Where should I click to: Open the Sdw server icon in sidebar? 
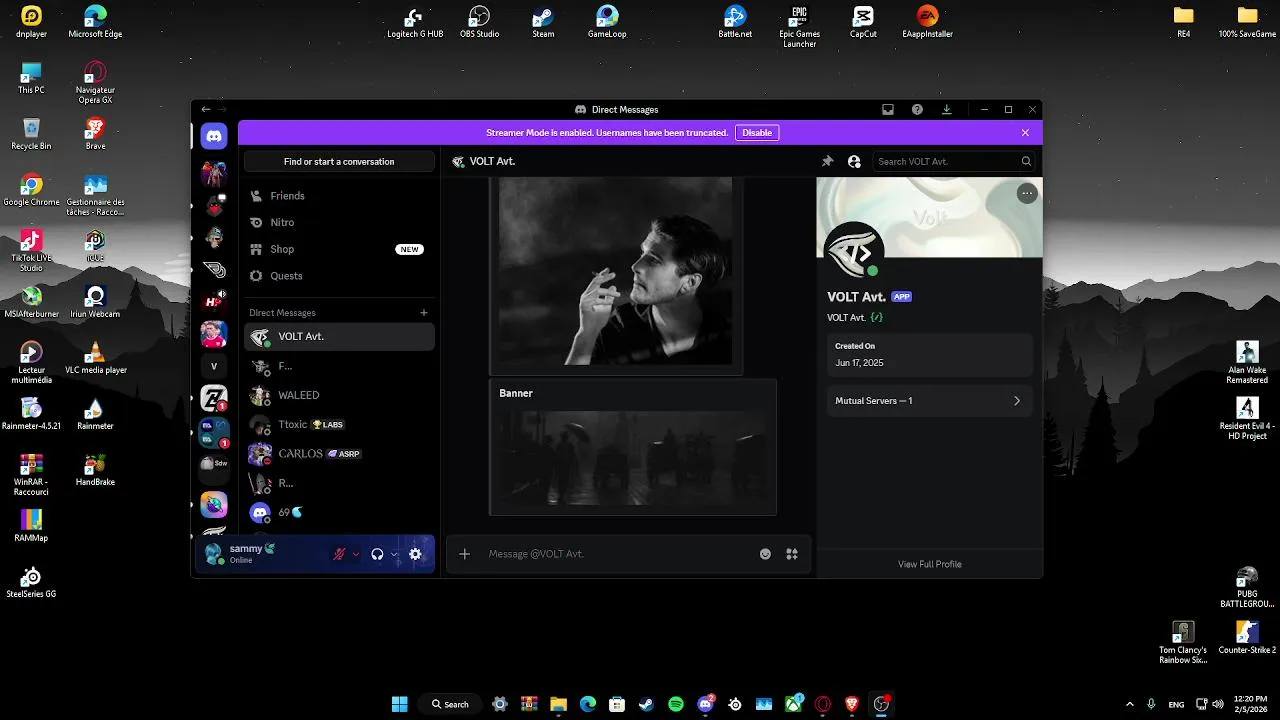tap(214, 463)
